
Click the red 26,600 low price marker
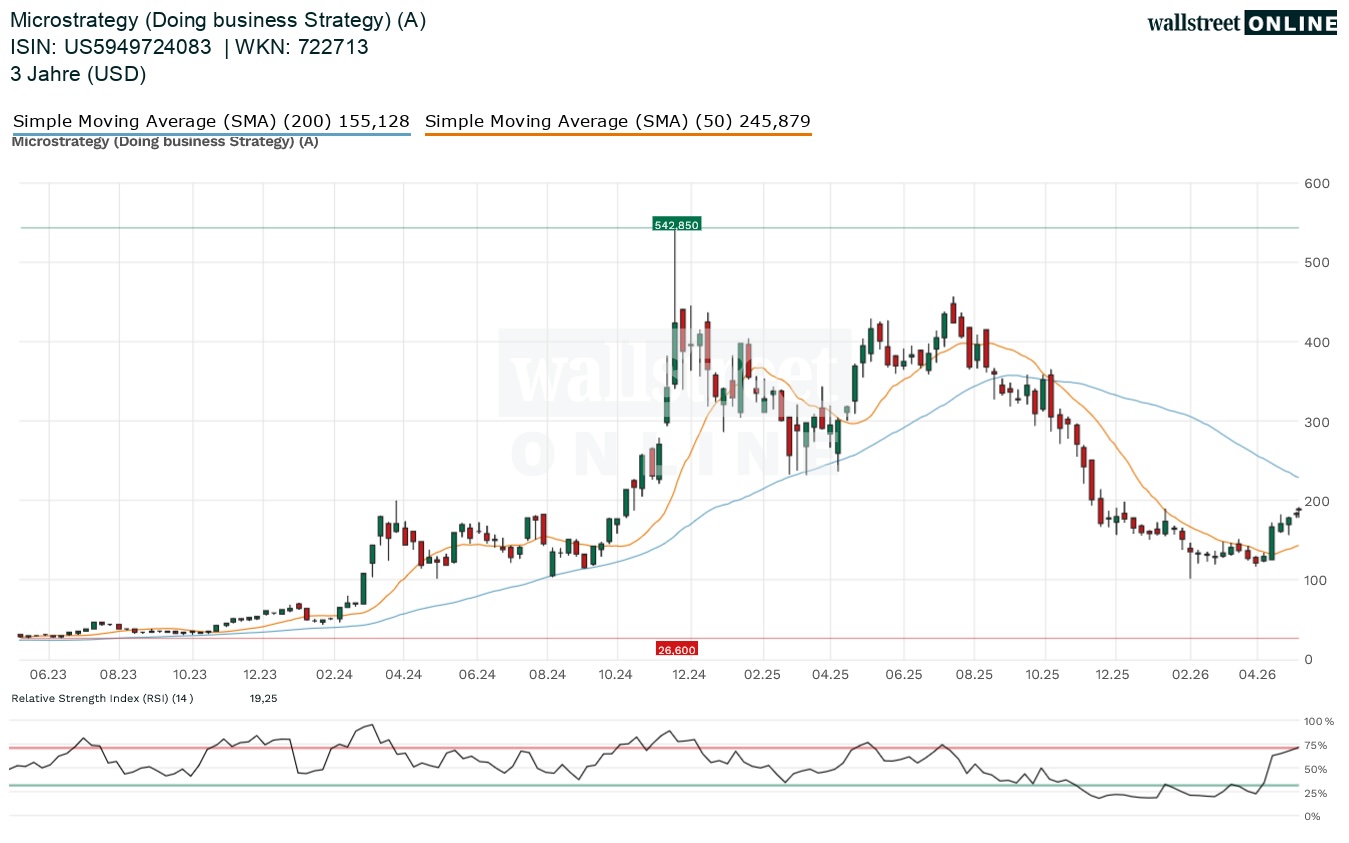tap(676, 649)
